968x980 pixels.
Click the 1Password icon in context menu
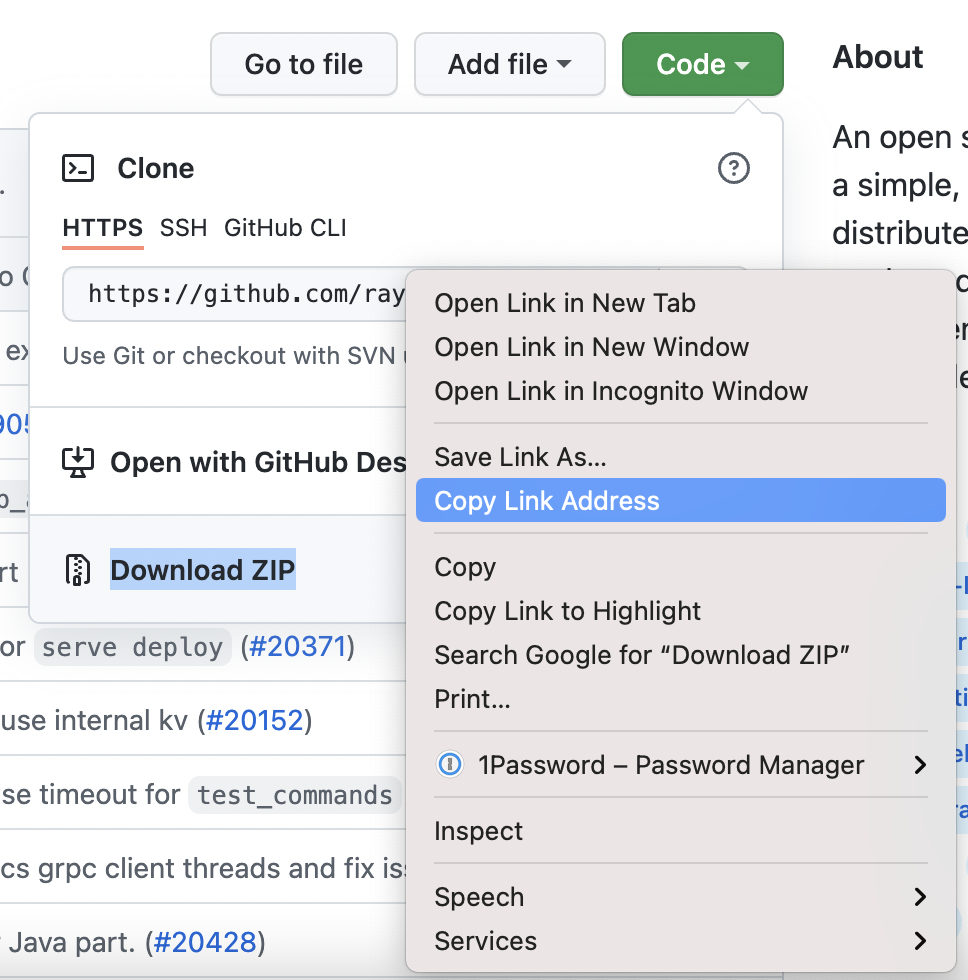[450, 765]
